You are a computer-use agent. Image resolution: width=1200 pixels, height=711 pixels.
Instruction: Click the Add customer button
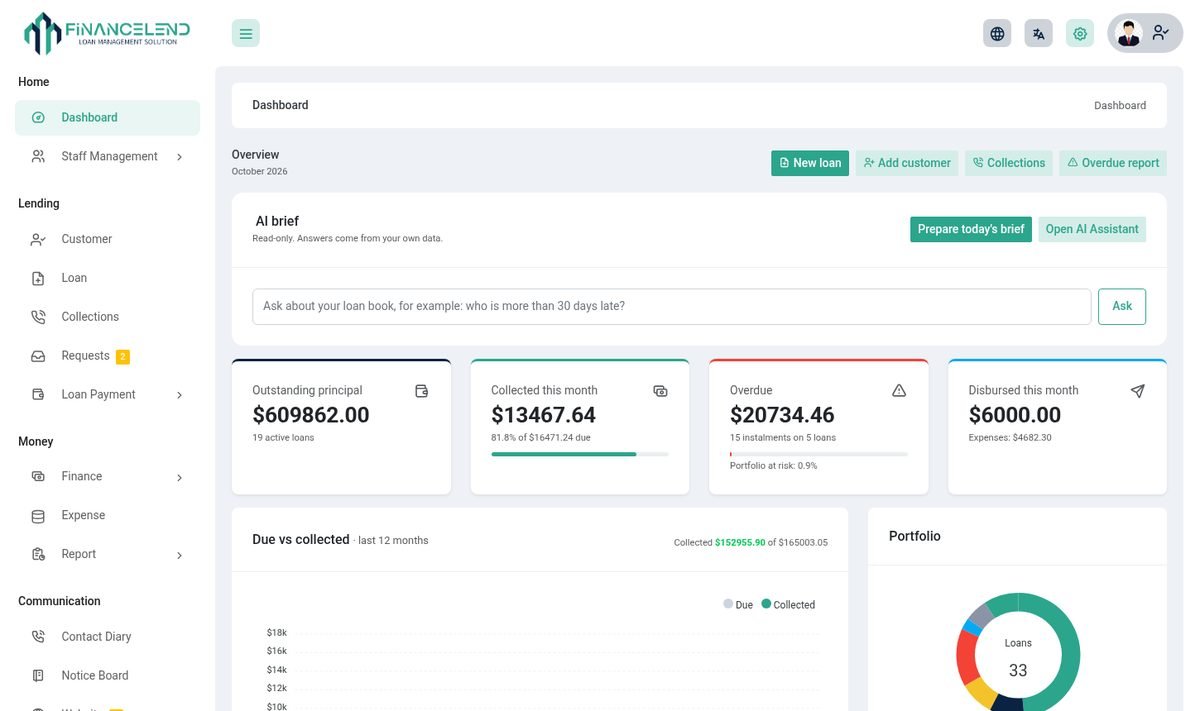(907, 163)
